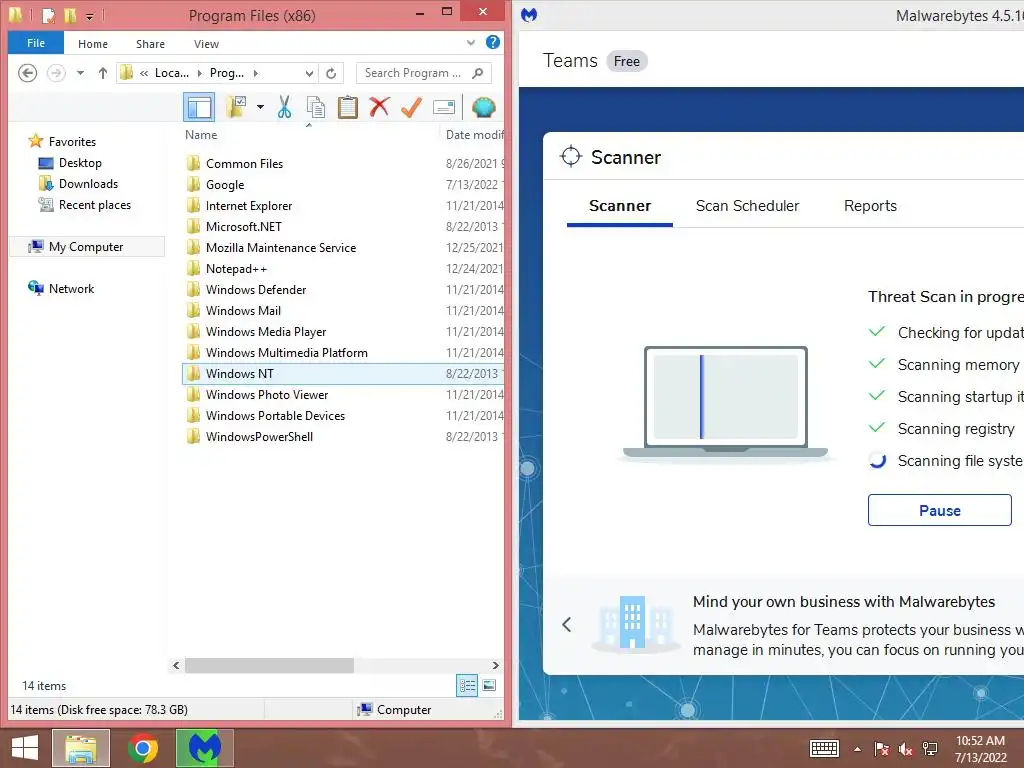Expand the address bar history dropdown

pos(310,73)
